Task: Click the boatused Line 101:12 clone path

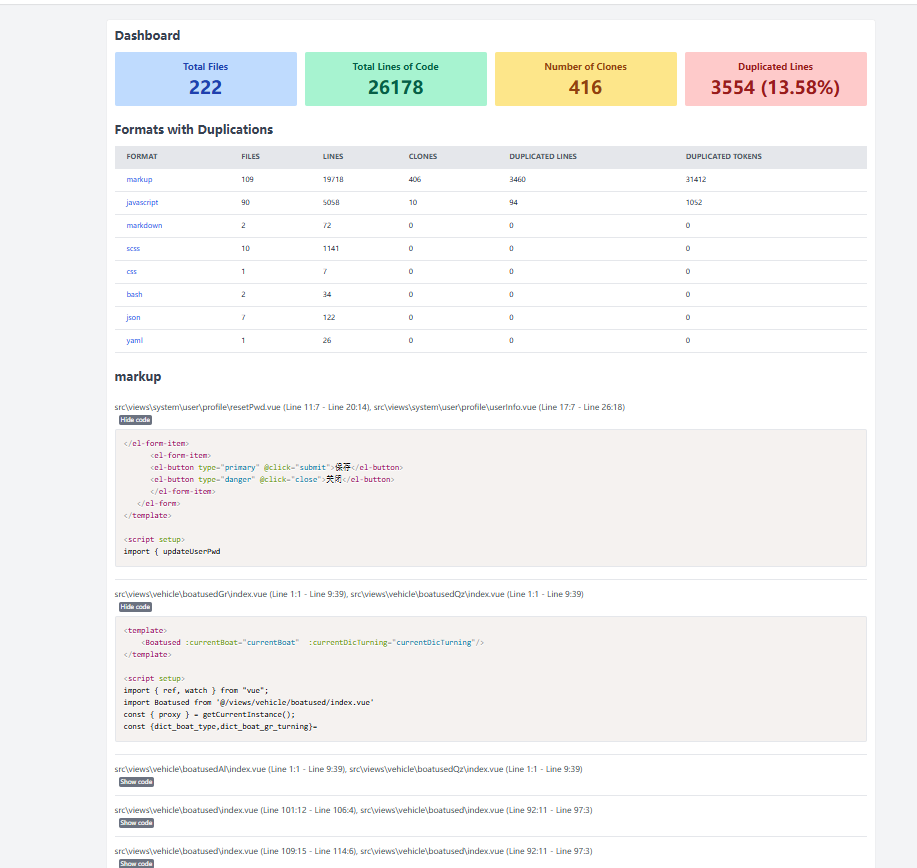Action: [353, 810]
